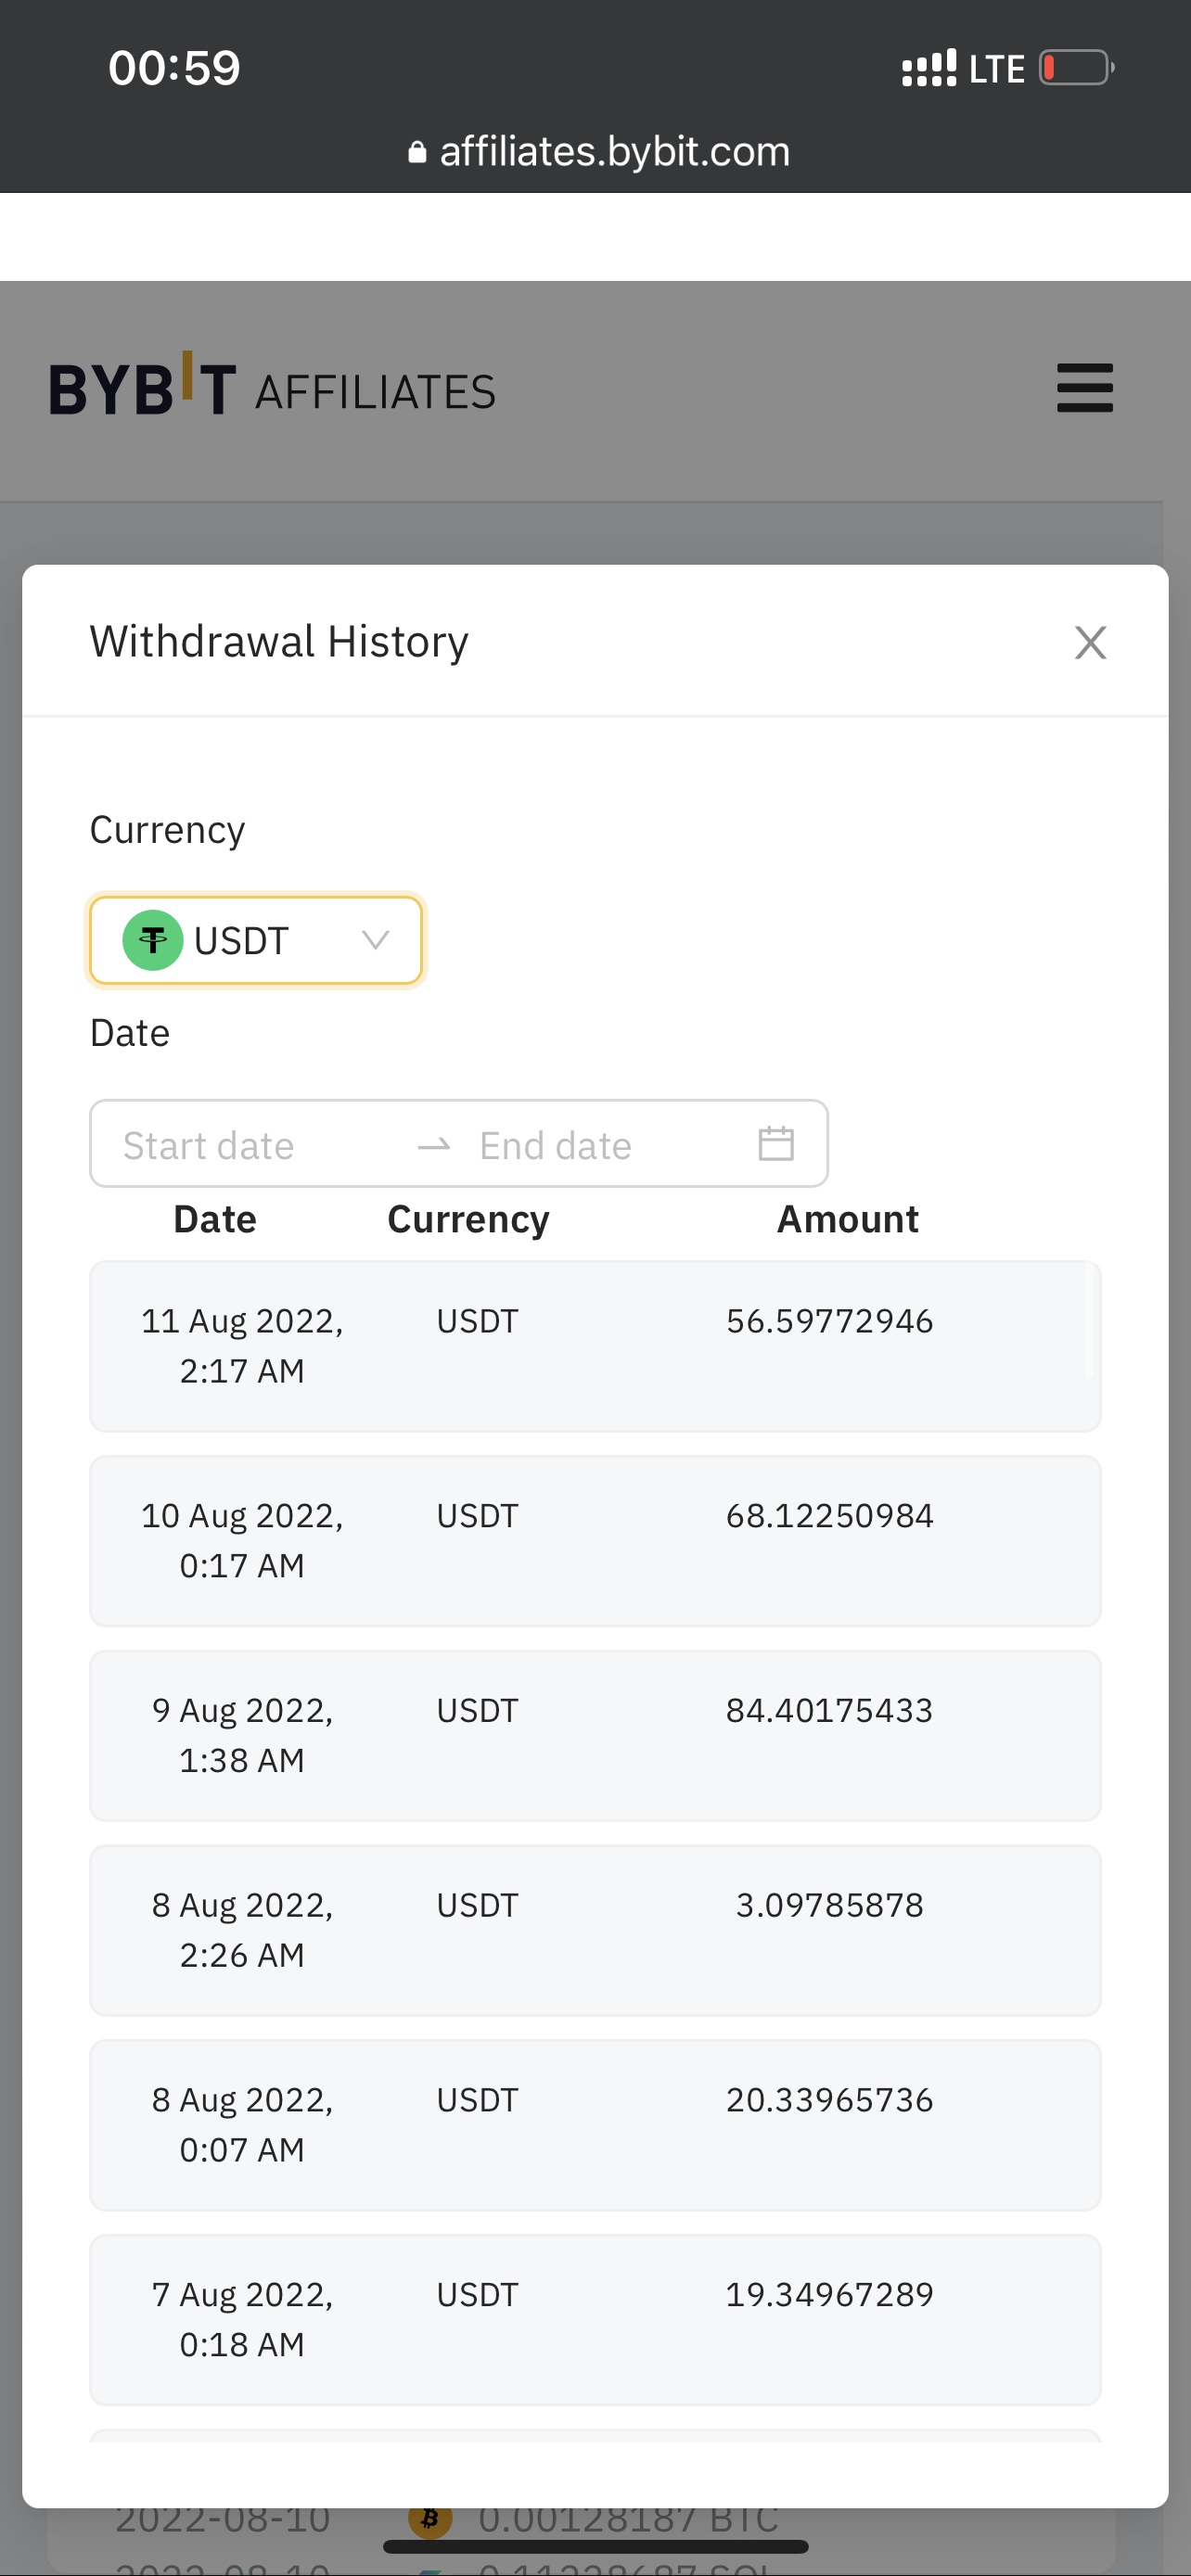Viewport: 1191px width, 2576px height.
Task: Click the Date column header
Action: click(215, 1220)
